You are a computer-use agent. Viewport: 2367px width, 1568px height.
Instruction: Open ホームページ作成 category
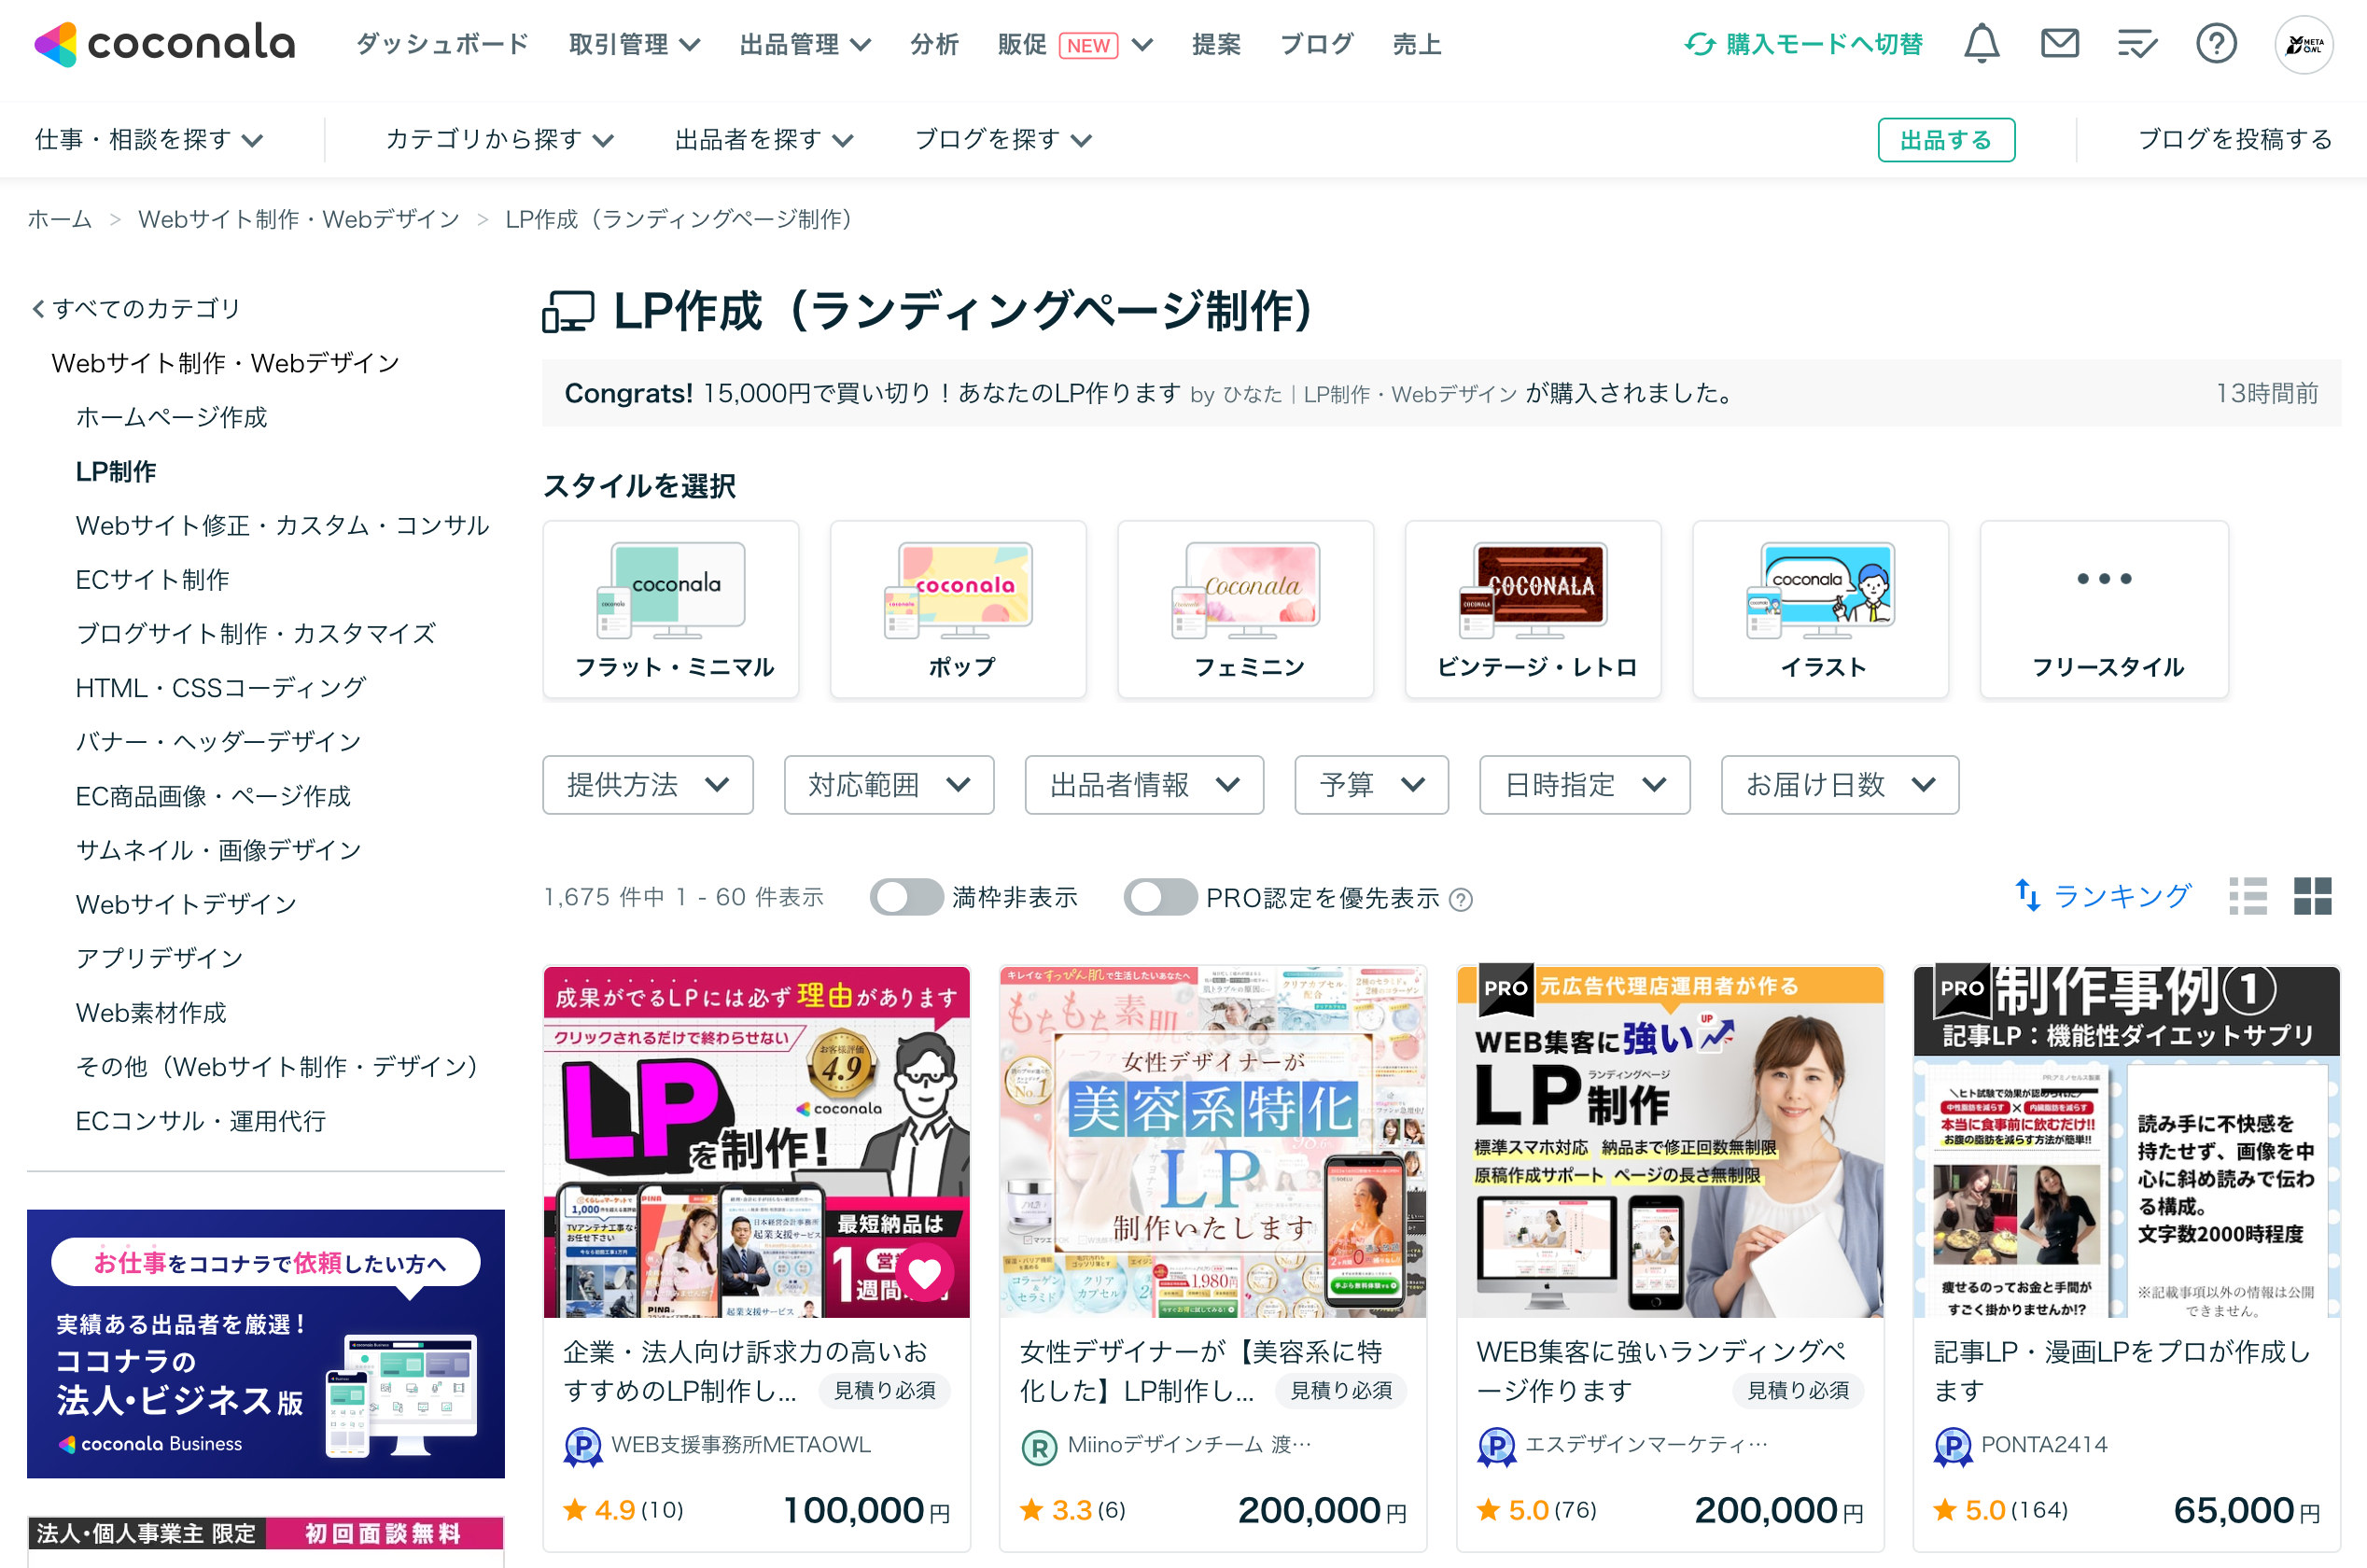(x=172, y=417)
